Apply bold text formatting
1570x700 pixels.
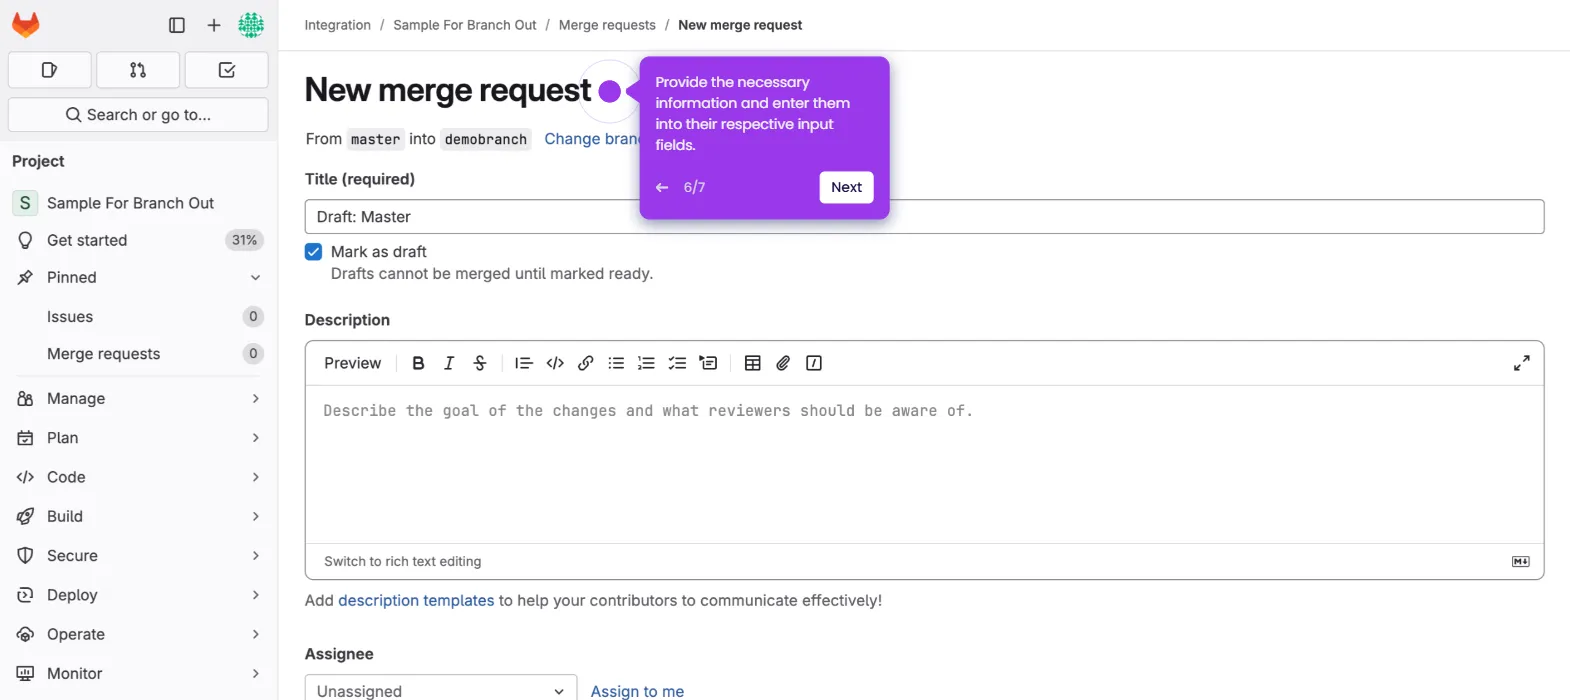418,363
